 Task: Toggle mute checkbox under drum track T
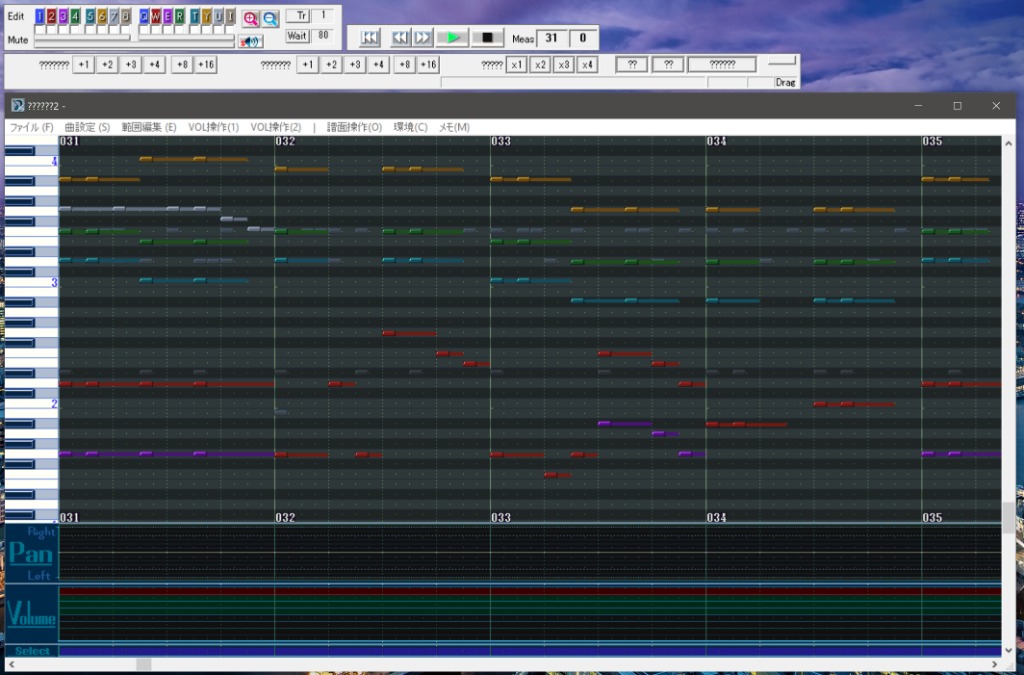[x=195, y=29]
